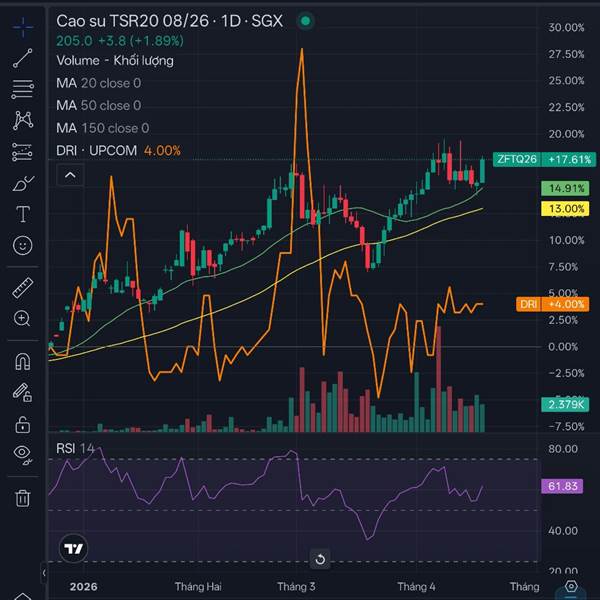Click the Tháng 4 time axis label
Image resolution: width=600 pixels, height=600 pixels.
(416, 587)
